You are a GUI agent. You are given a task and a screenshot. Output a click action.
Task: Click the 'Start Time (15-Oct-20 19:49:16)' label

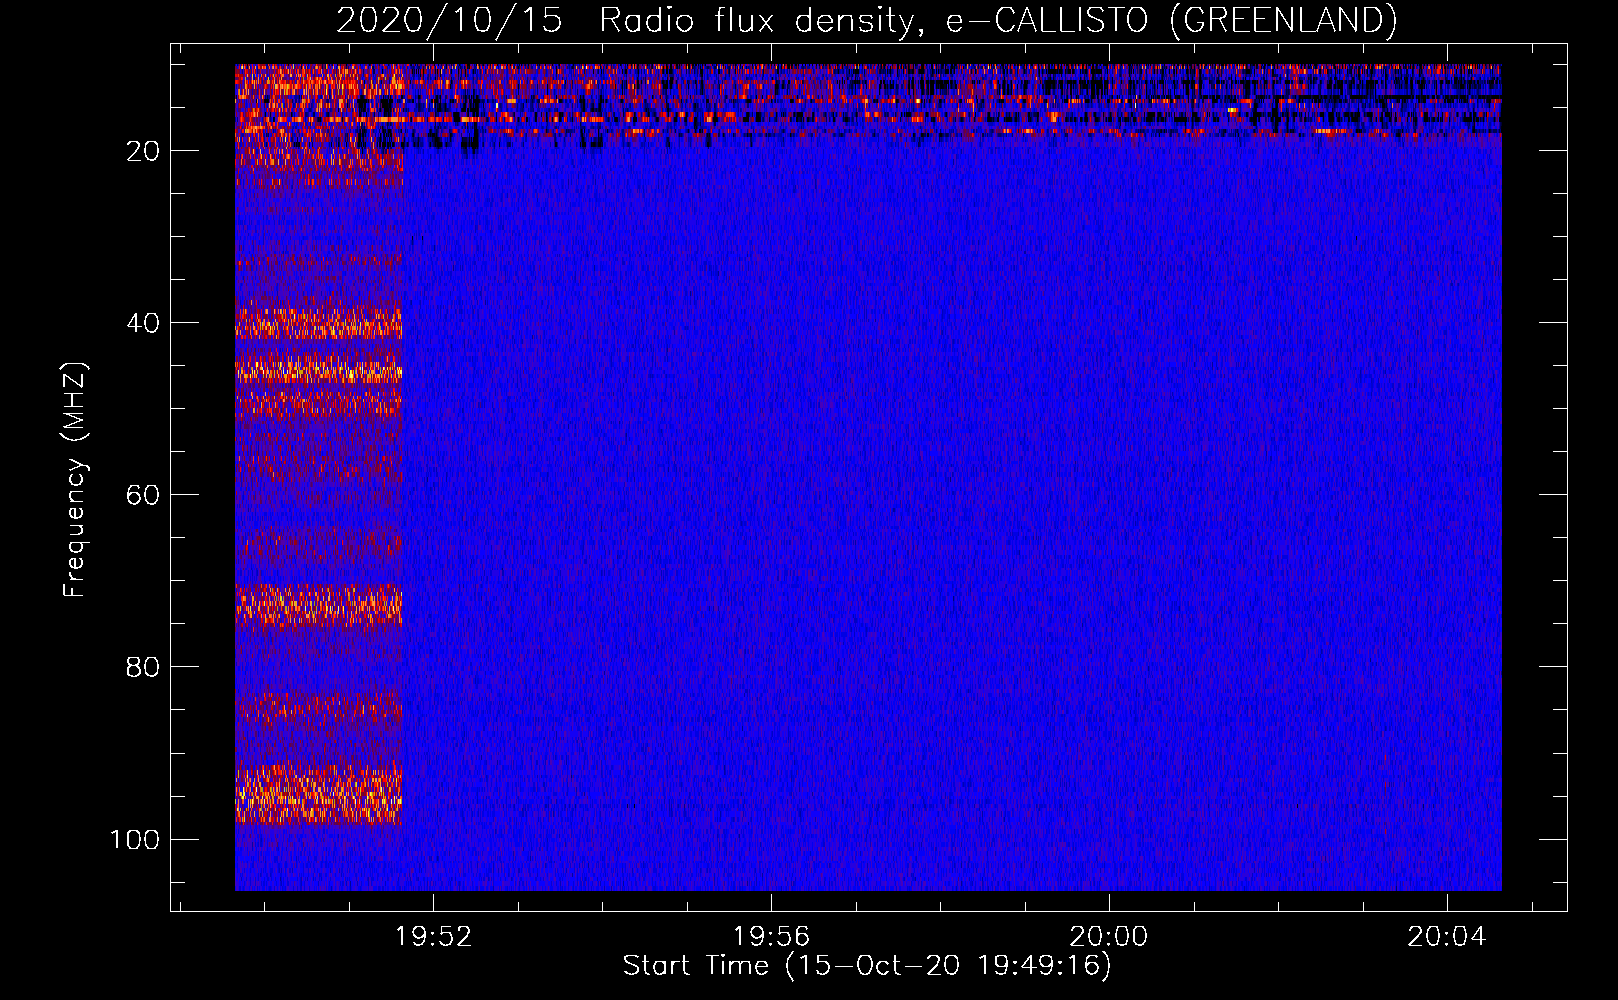[x=867, y=966]
